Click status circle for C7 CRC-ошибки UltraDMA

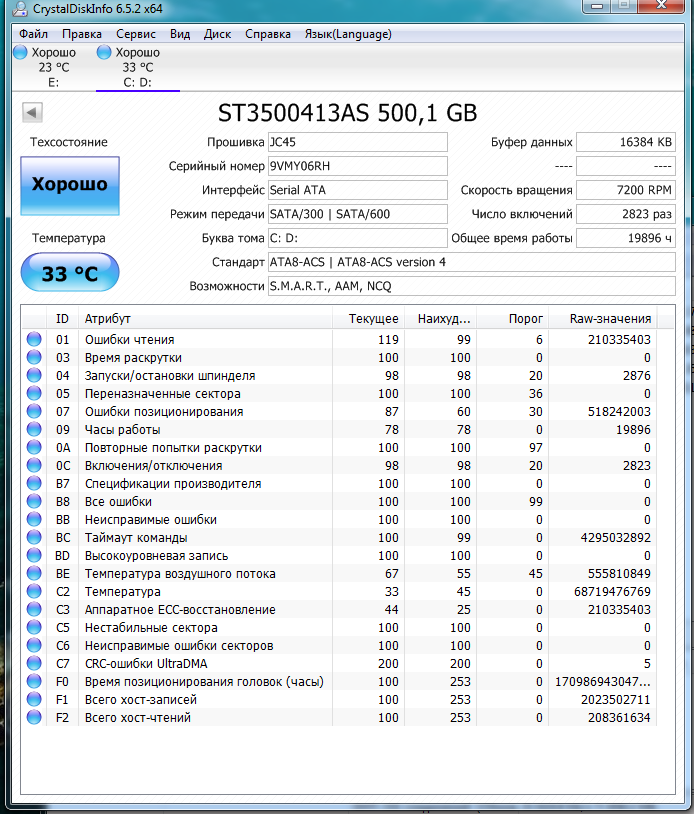pos(34,663)
